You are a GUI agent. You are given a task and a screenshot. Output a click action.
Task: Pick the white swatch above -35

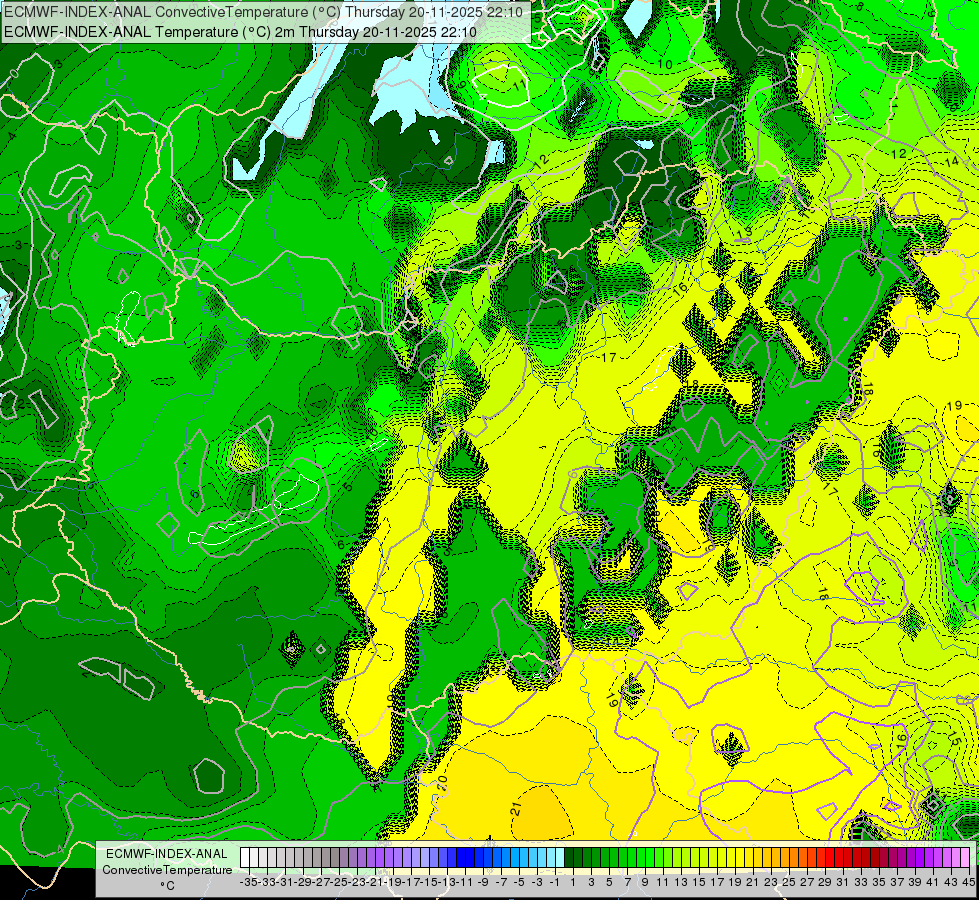tap(245, 857)
